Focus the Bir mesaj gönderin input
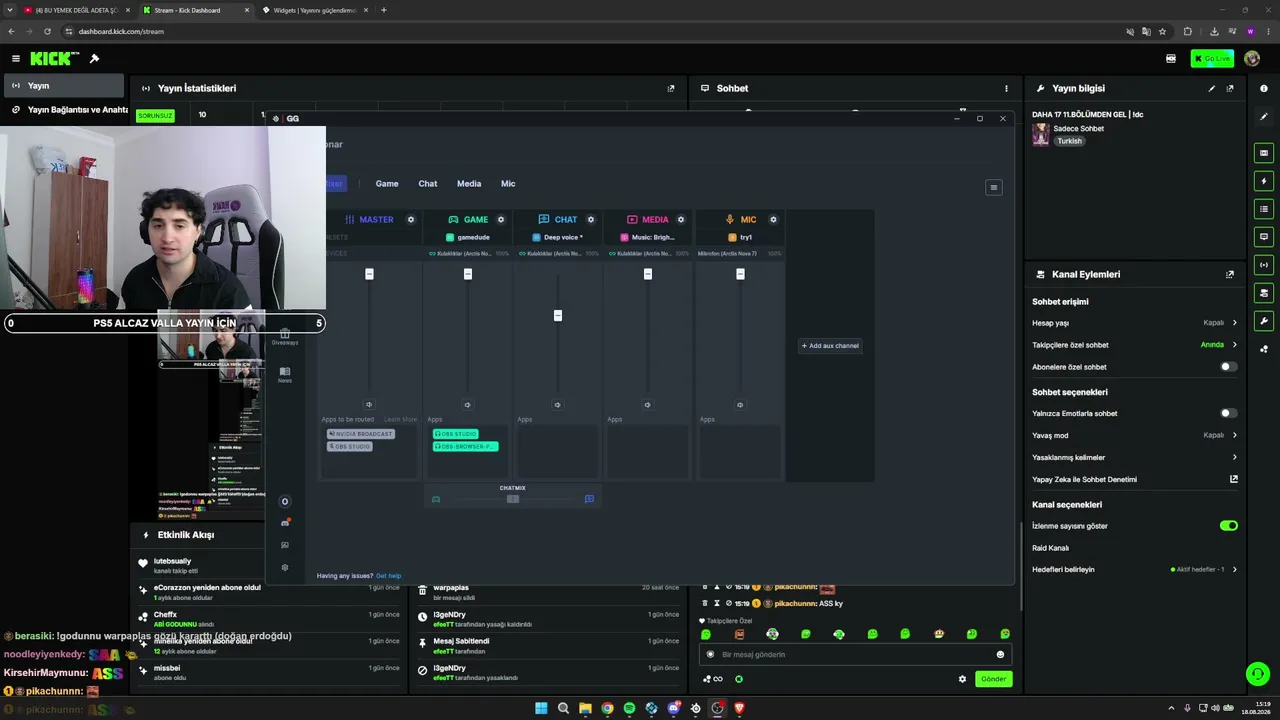 (x=855, y=655)
